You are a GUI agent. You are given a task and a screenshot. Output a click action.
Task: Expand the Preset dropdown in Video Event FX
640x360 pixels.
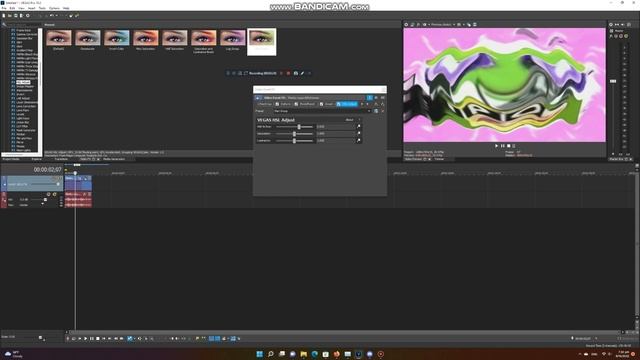[x=369, y=111]
